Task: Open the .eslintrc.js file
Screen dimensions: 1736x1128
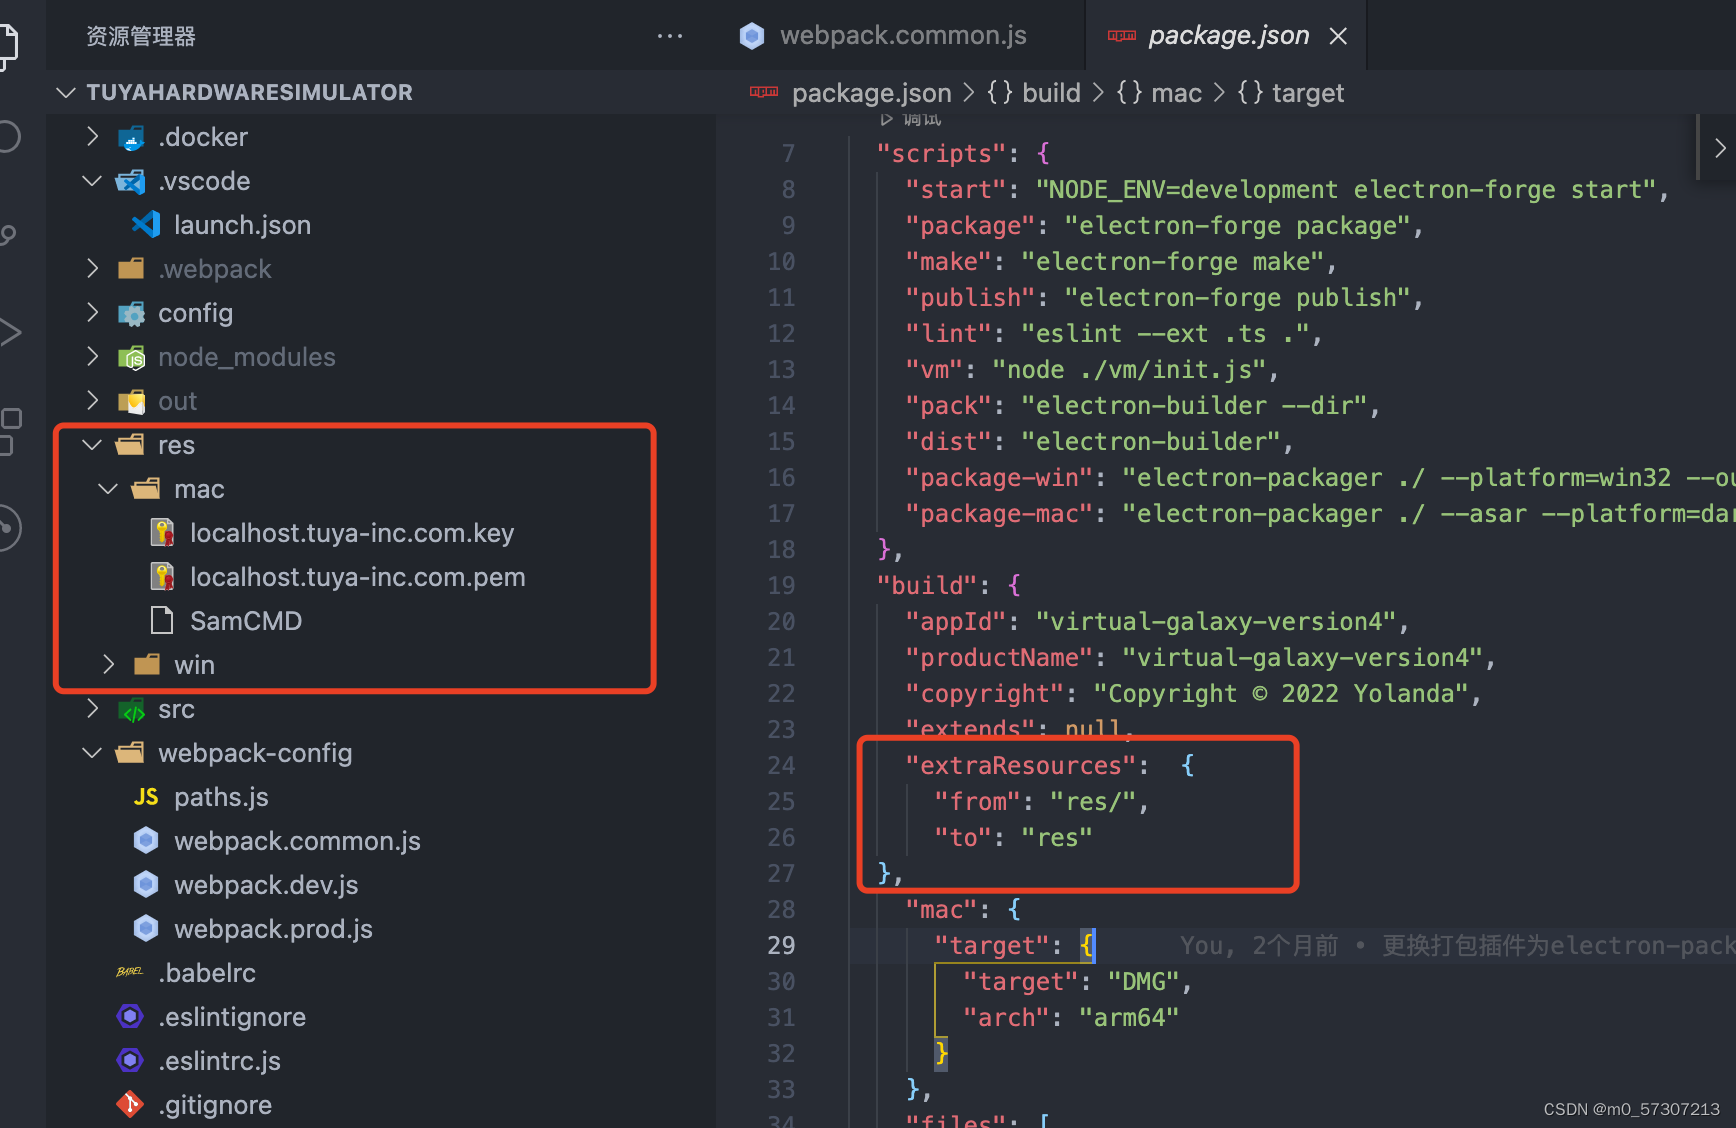Action: [219, 1061]
